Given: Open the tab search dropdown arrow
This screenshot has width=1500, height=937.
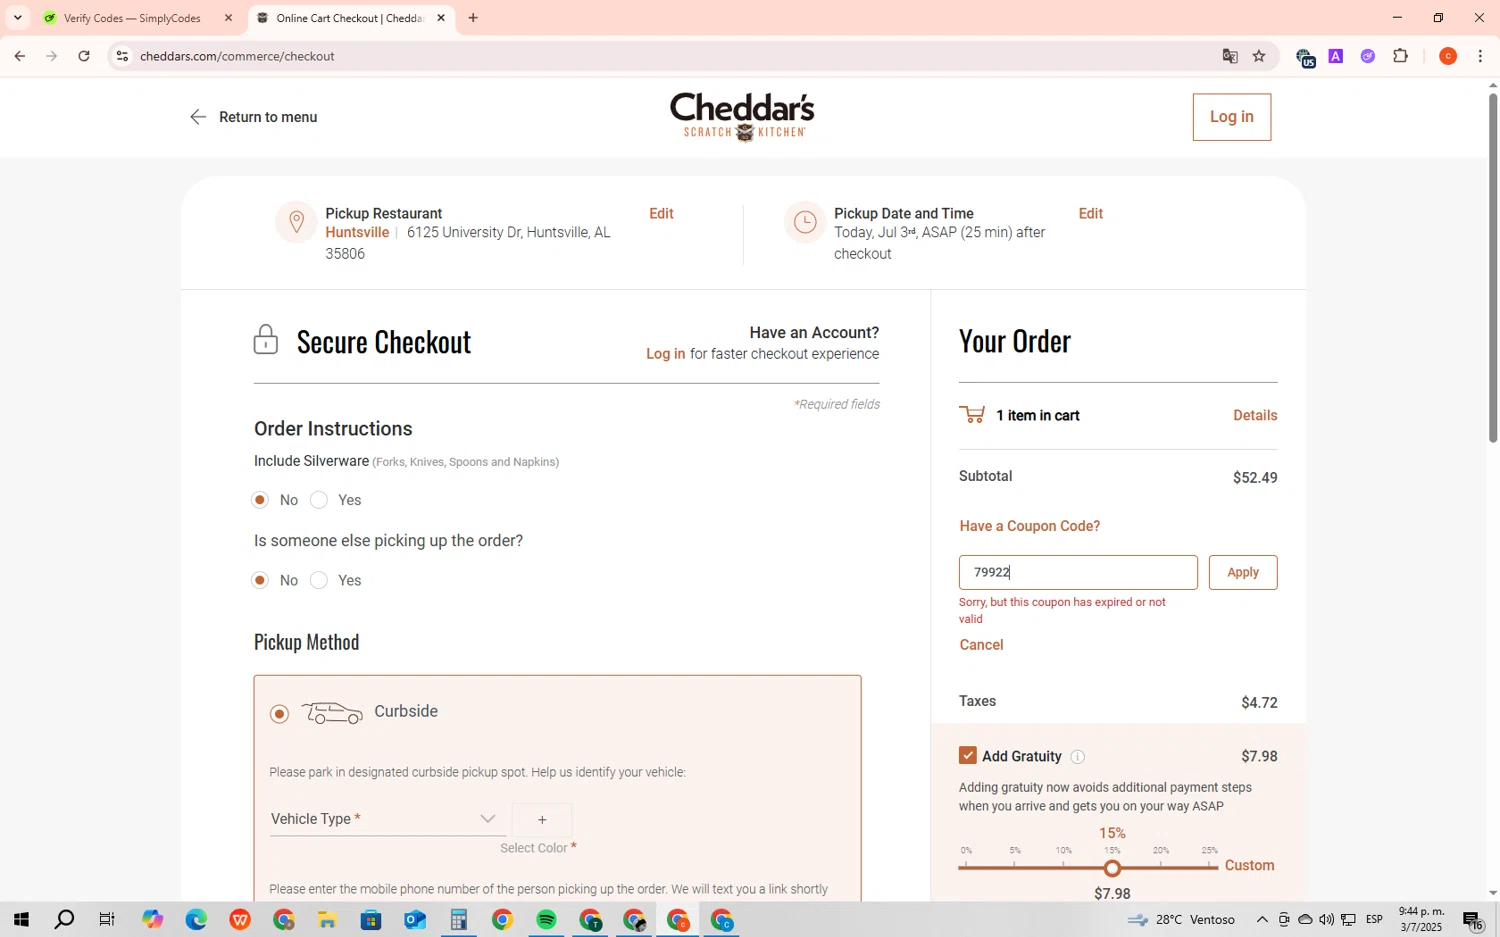Looking at the screenshot, I should tap(17, 18).
